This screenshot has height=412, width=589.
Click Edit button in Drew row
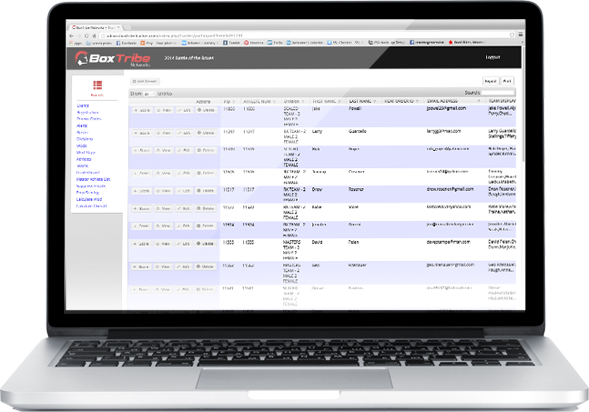[184, 191]
